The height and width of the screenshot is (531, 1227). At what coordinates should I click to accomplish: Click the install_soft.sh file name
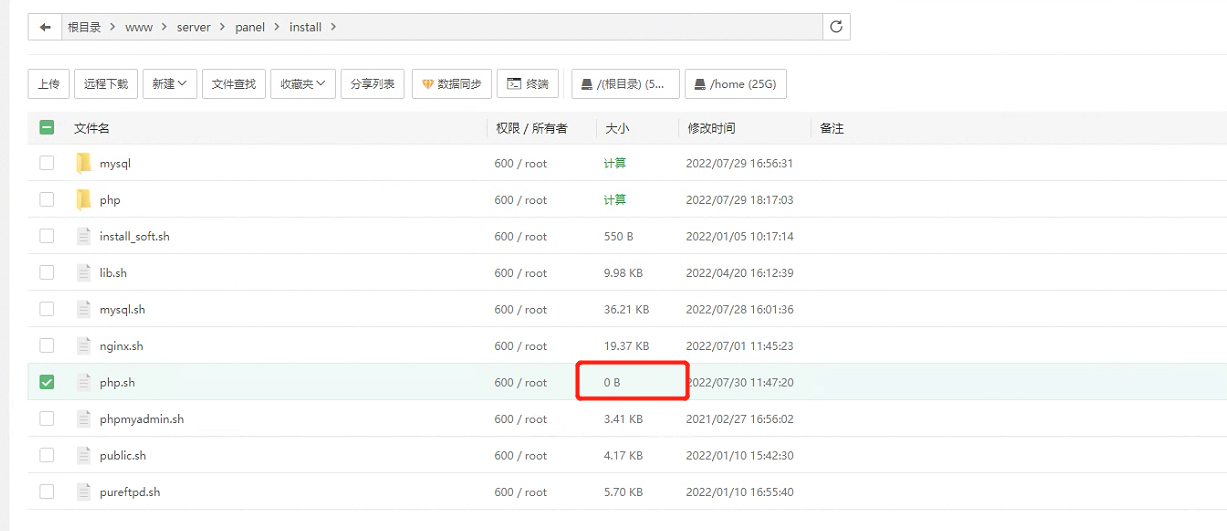coord(135,236)
